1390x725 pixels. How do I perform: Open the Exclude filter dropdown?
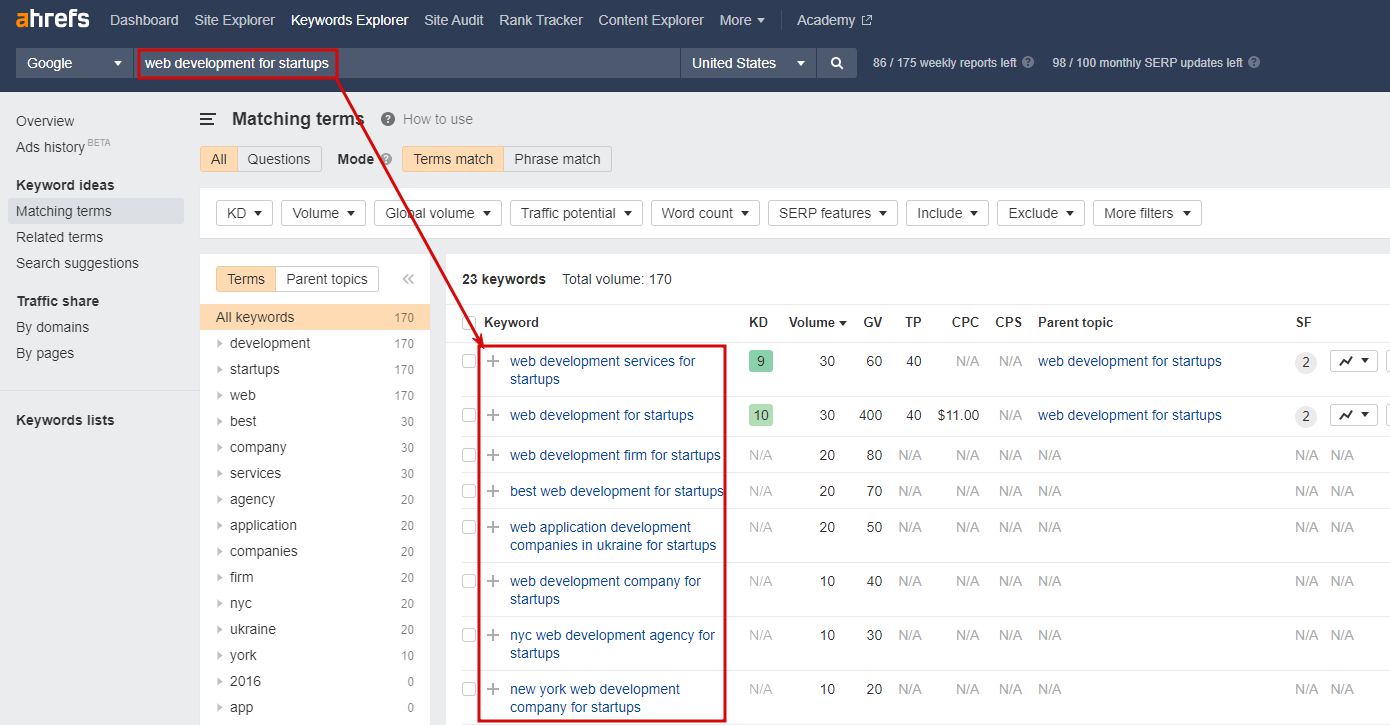[x=1041, y=213]
